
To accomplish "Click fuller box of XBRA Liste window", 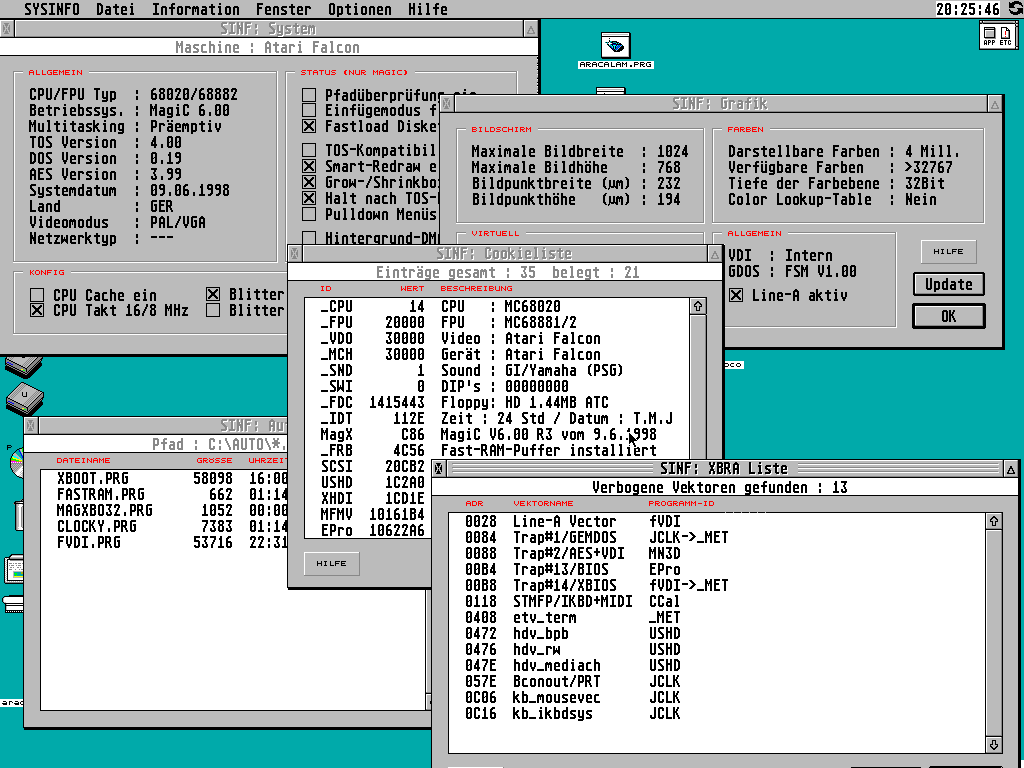I will point(1010,468).
